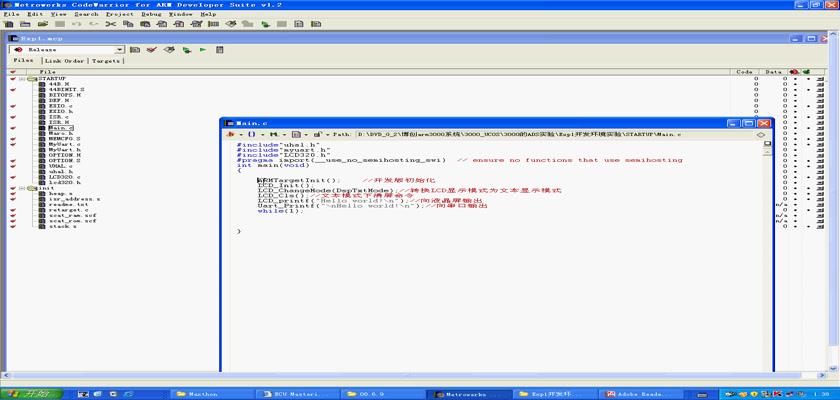The width and height of the screenshot is (840, 400).
Task: Click the Debug icon in project window toolbar
Action: click(x=186, y=50)
